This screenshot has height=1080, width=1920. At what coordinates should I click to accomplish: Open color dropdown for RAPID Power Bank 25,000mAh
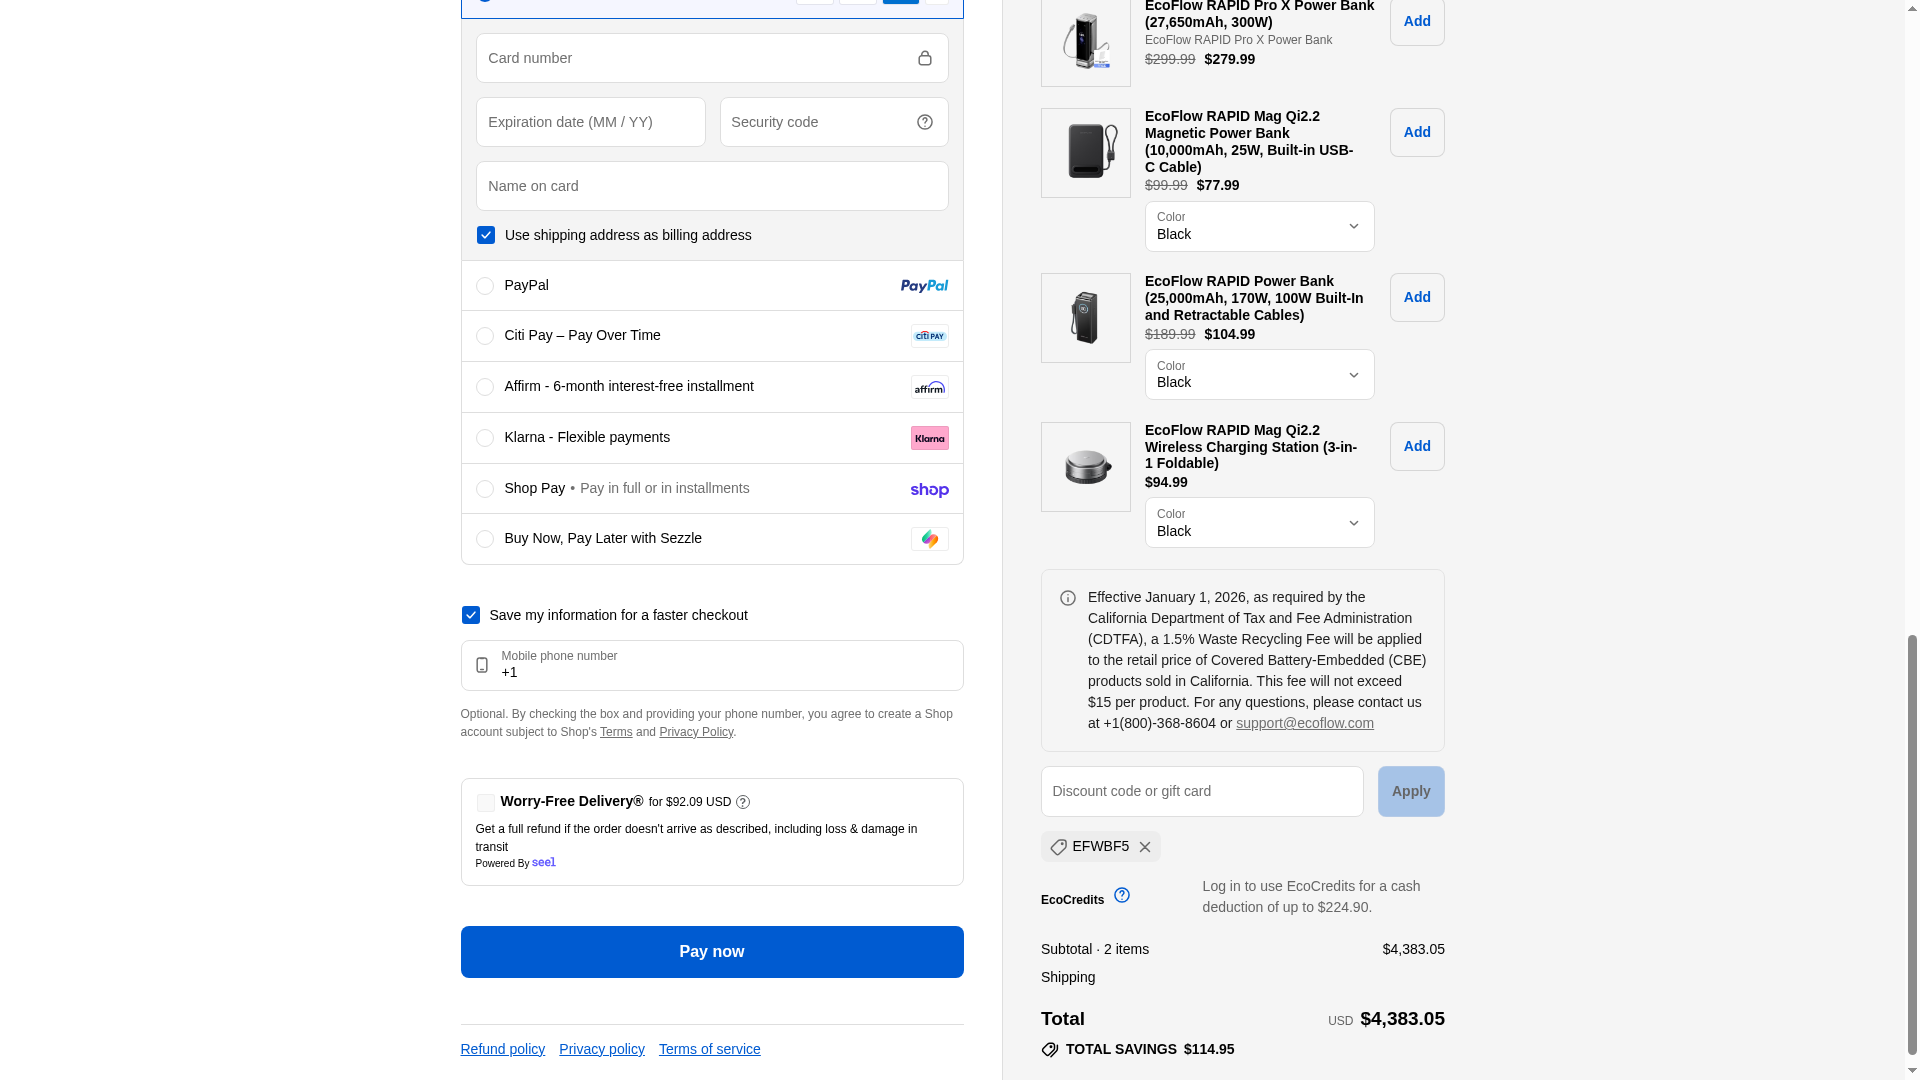coord(1259,374)
